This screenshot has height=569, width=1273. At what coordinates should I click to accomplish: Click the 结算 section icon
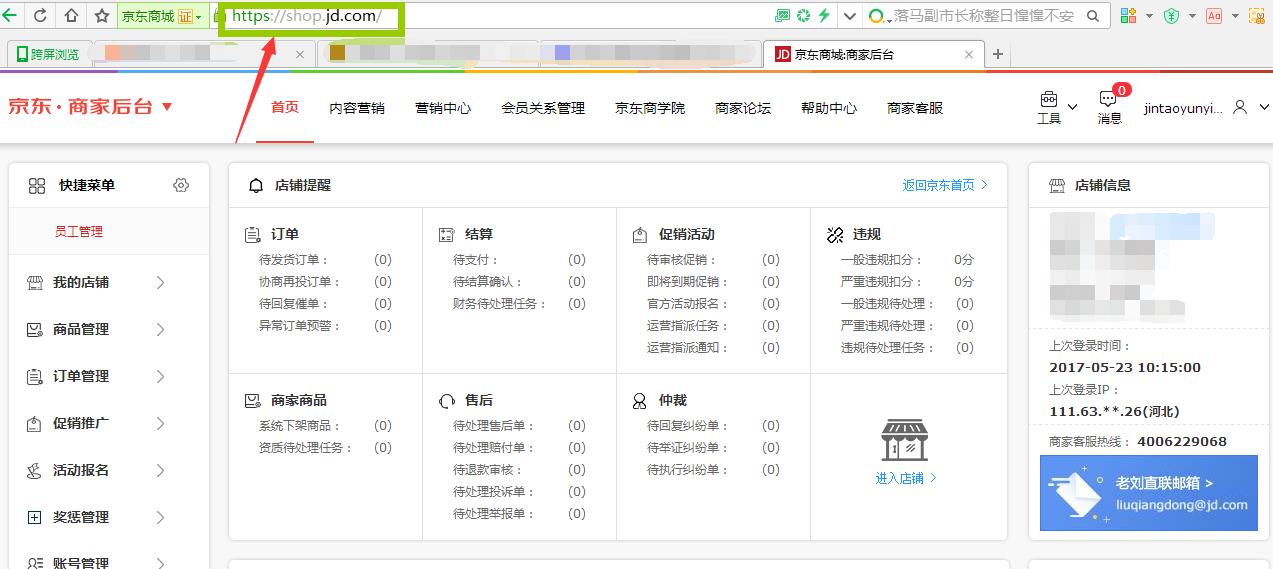(447, 235)
